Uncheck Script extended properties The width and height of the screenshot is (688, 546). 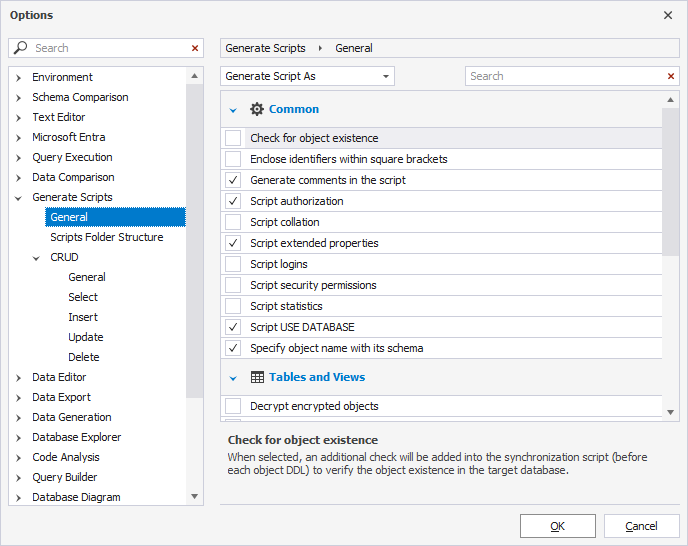click(x=233, y=243)
